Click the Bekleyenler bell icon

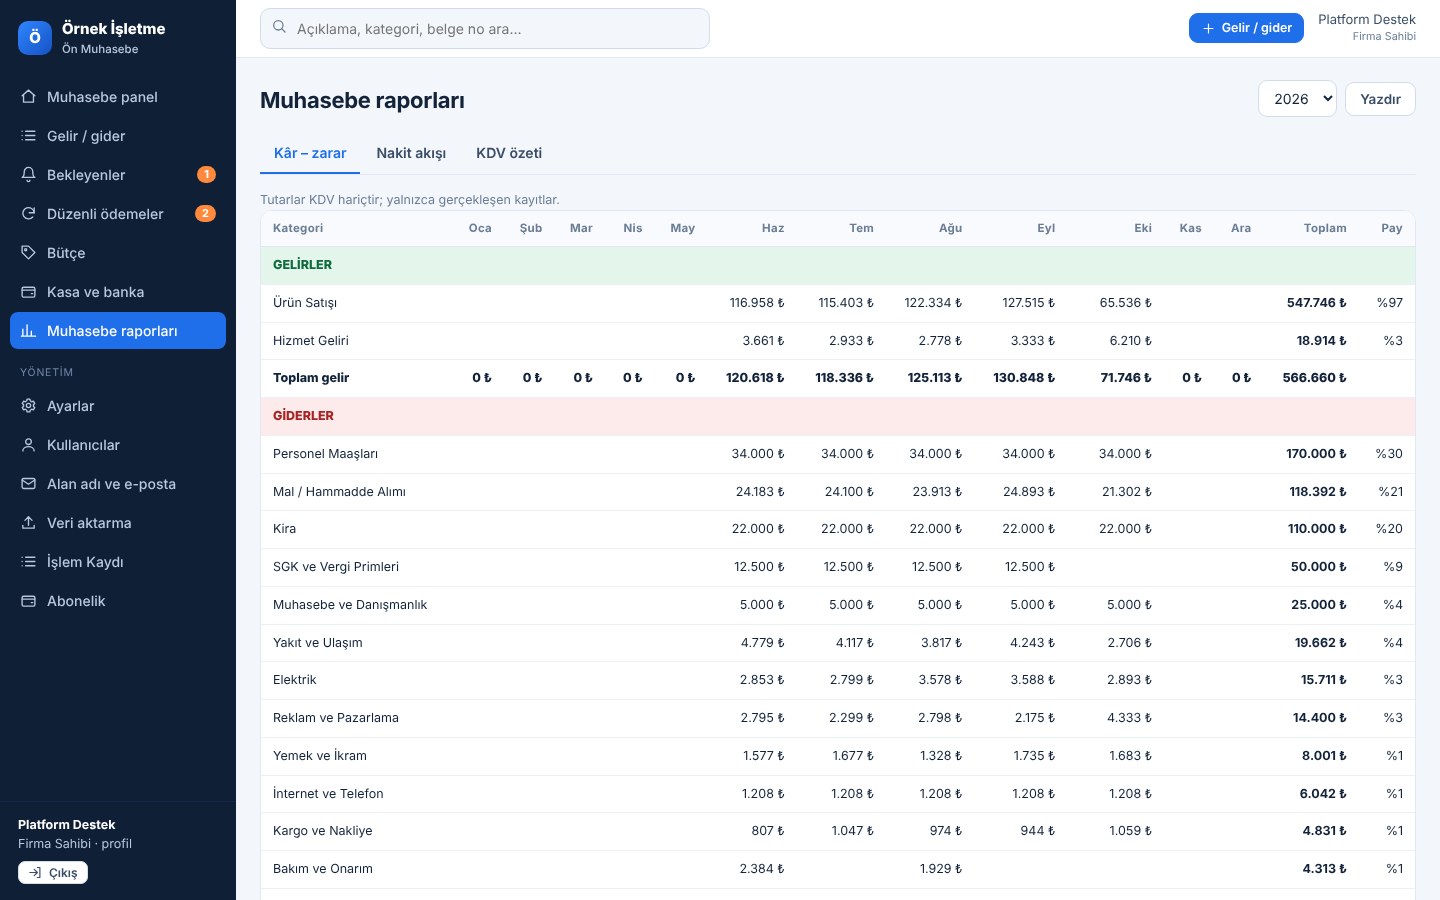click(28, 175)
